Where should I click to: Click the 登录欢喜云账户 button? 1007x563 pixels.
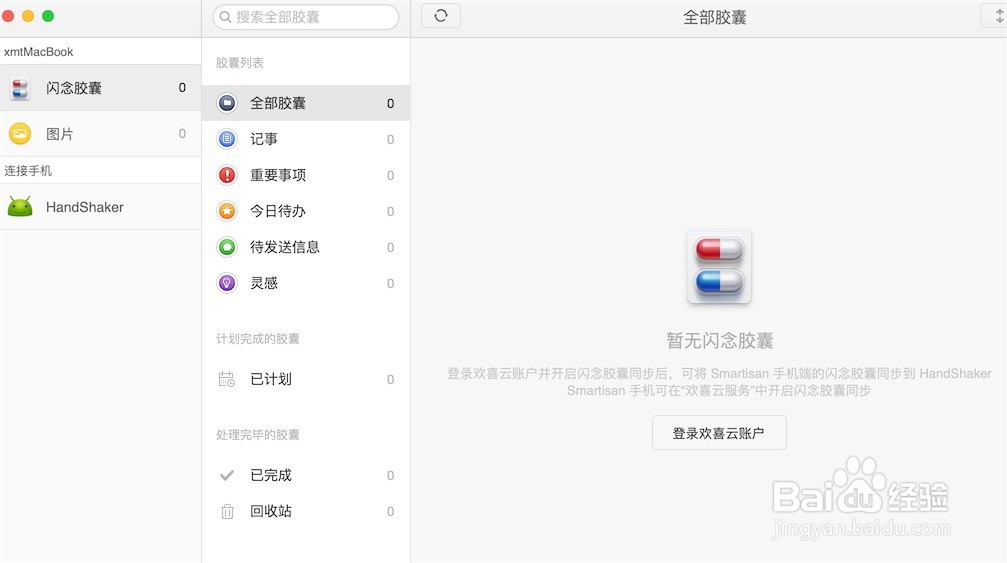click(719, 433)
